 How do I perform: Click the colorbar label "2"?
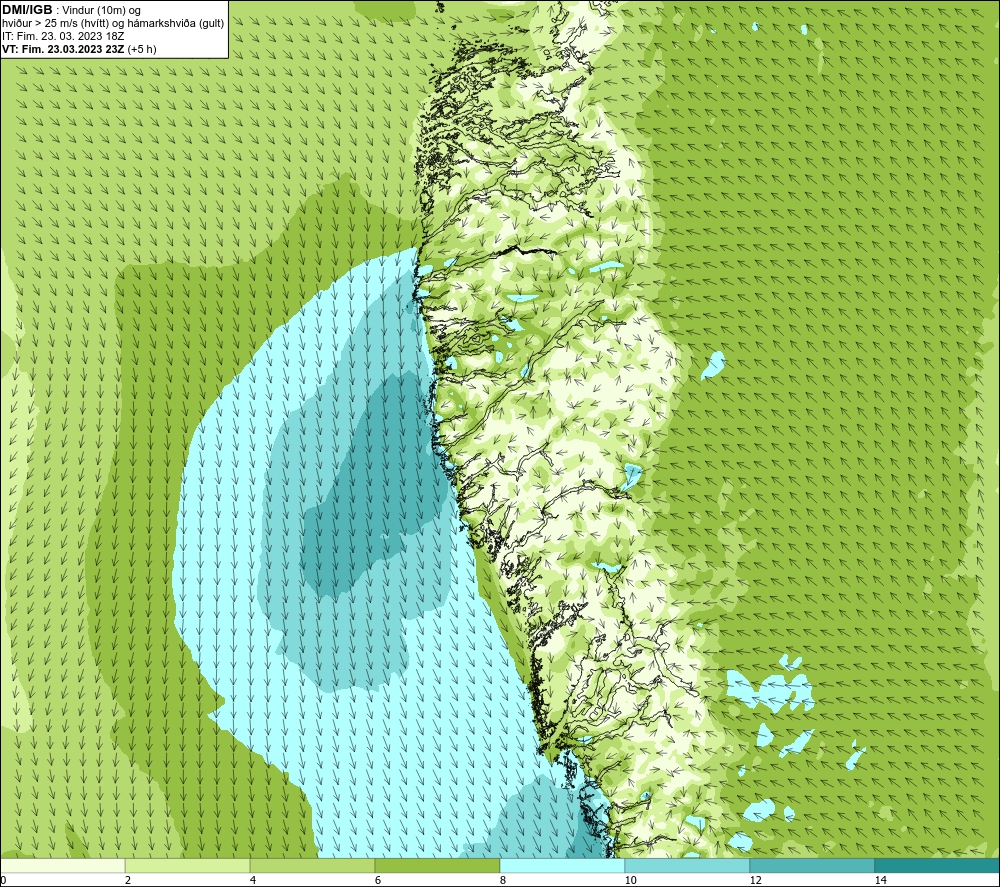[128, 881]
